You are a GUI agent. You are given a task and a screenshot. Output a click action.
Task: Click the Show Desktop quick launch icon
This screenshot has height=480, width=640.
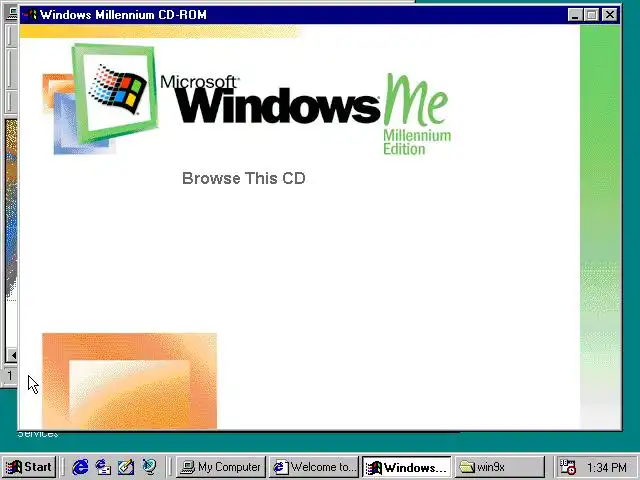pos(126,467)
